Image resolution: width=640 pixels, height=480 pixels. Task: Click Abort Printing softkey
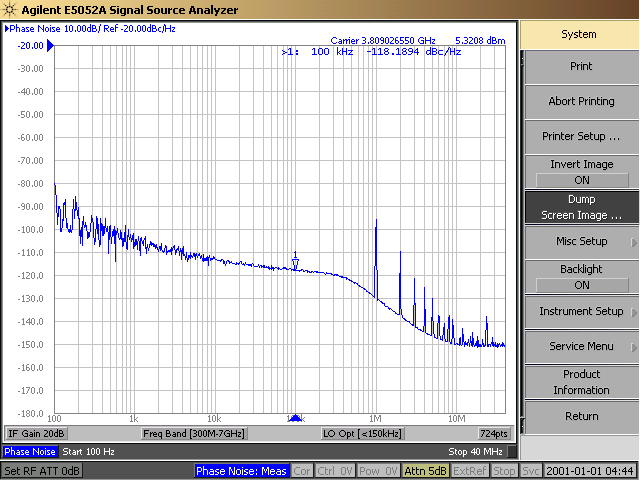click(582, 102)
